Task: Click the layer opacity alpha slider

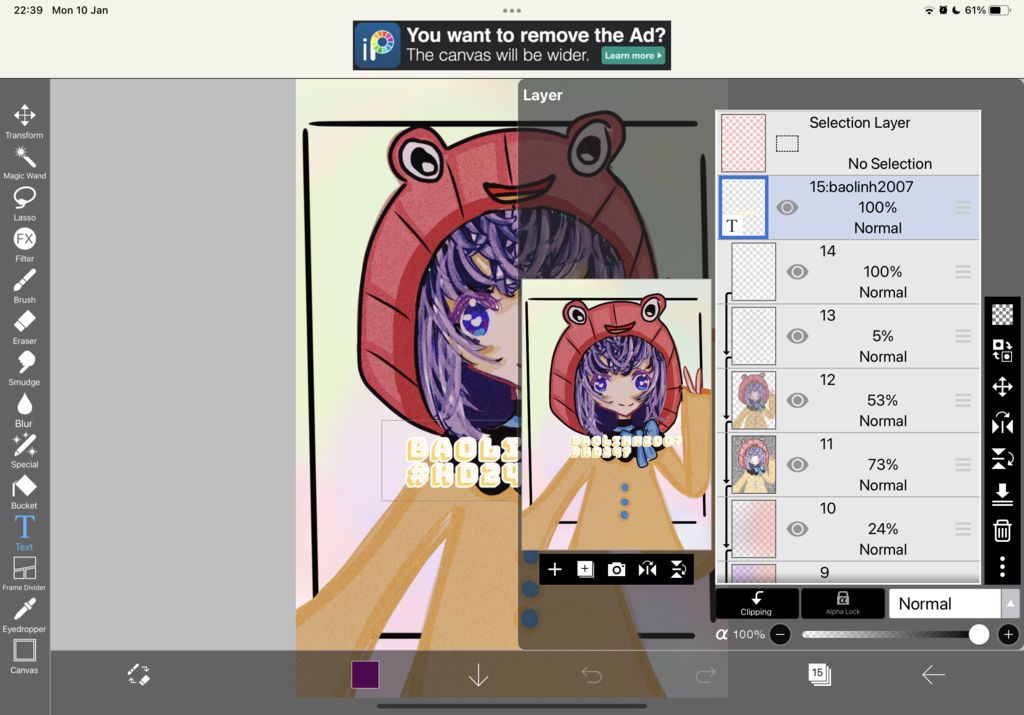Action: tap(895, 634)
